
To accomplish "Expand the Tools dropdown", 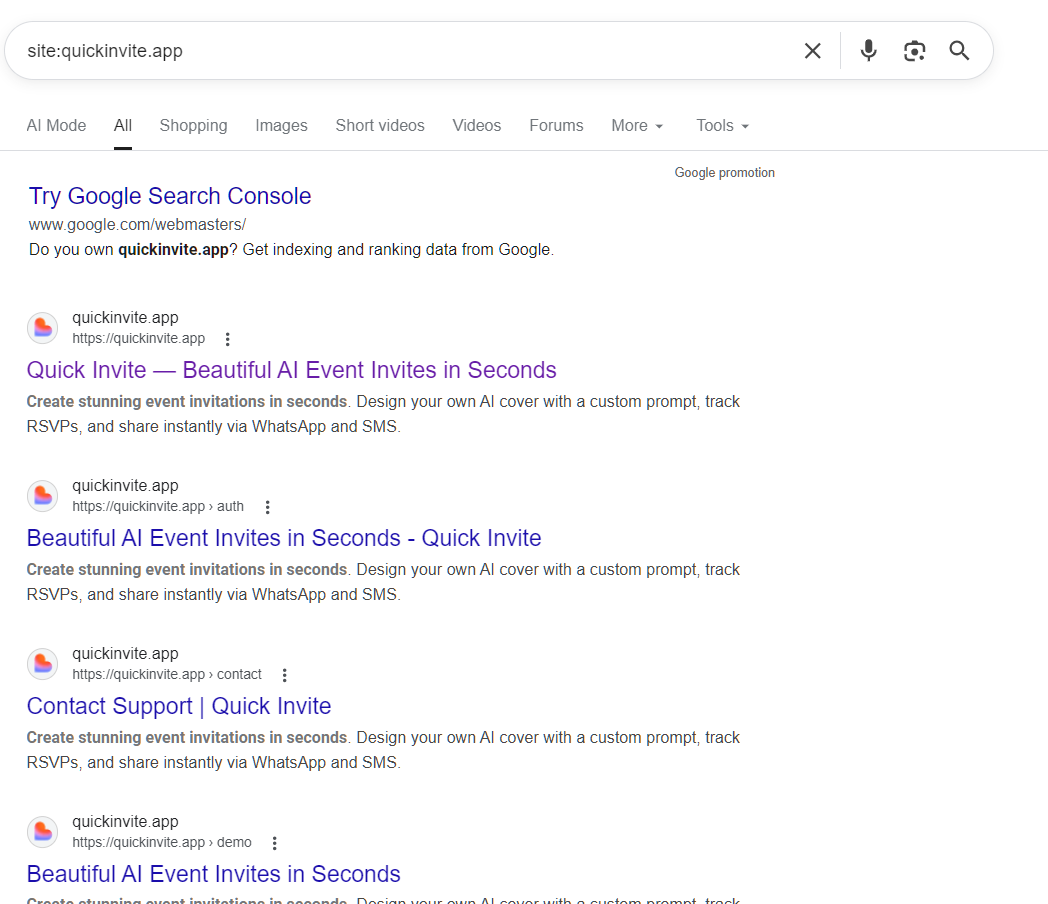I will point(722,126).
